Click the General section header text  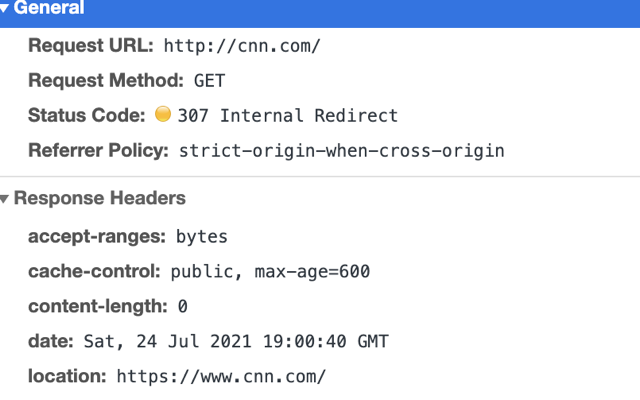tap(49, 8)
